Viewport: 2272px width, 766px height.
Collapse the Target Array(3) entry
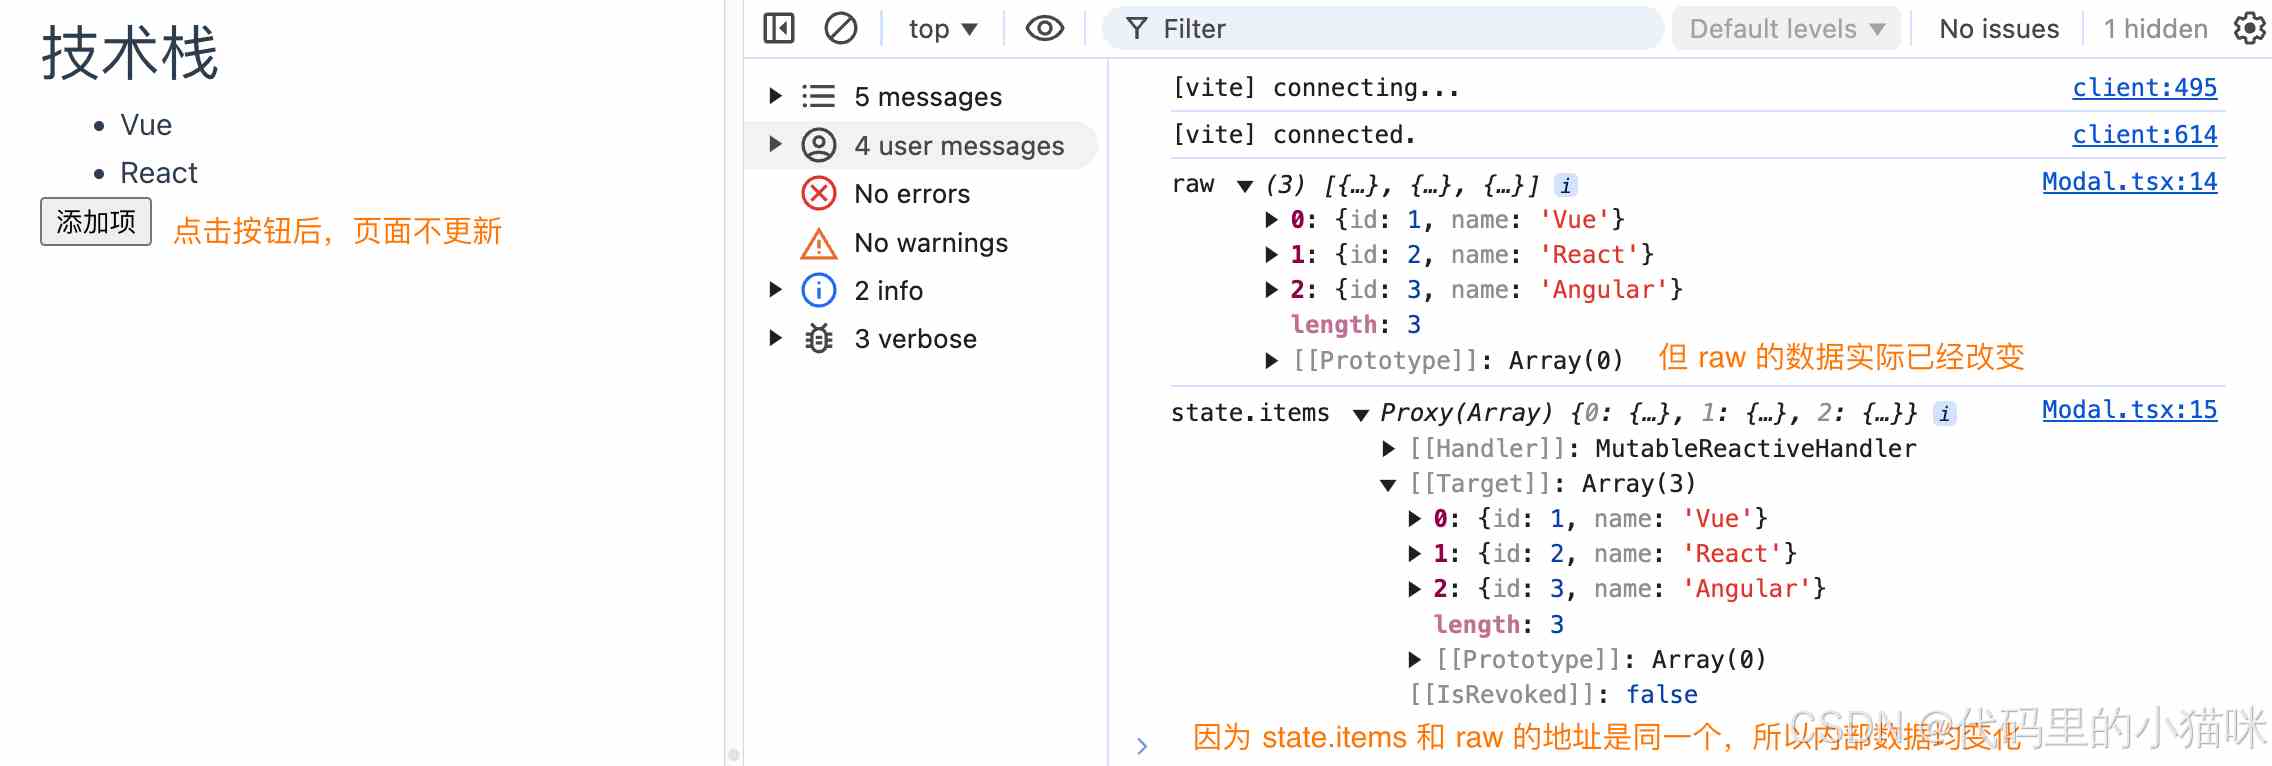pos(1388,485)
